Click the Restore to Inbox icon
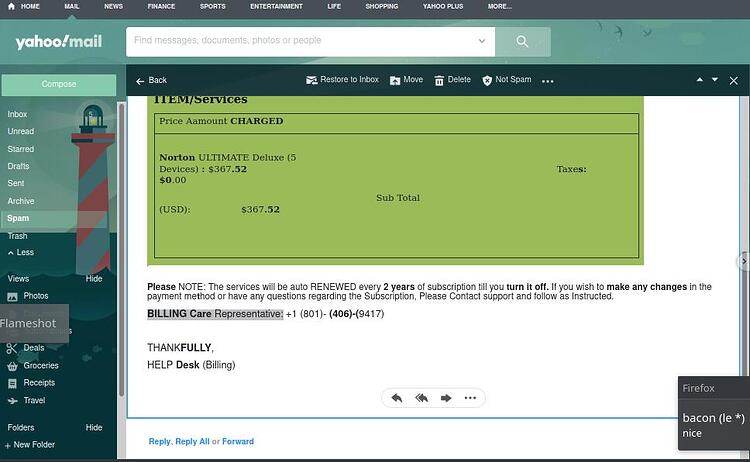 coord(311,80)
